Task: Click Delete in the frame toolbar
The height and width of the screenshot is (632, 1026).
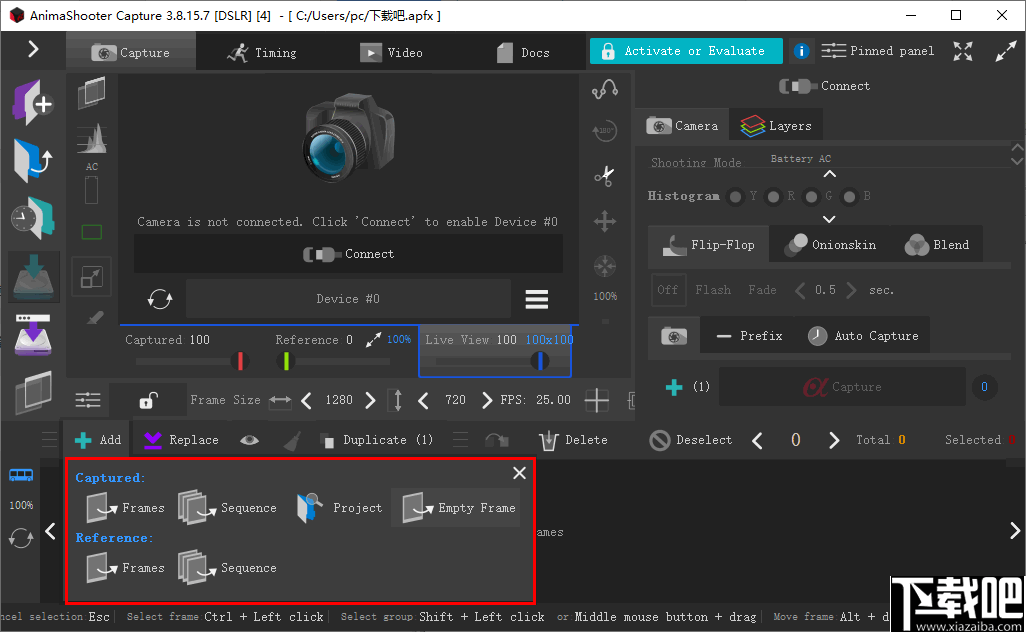Action: 573,440
